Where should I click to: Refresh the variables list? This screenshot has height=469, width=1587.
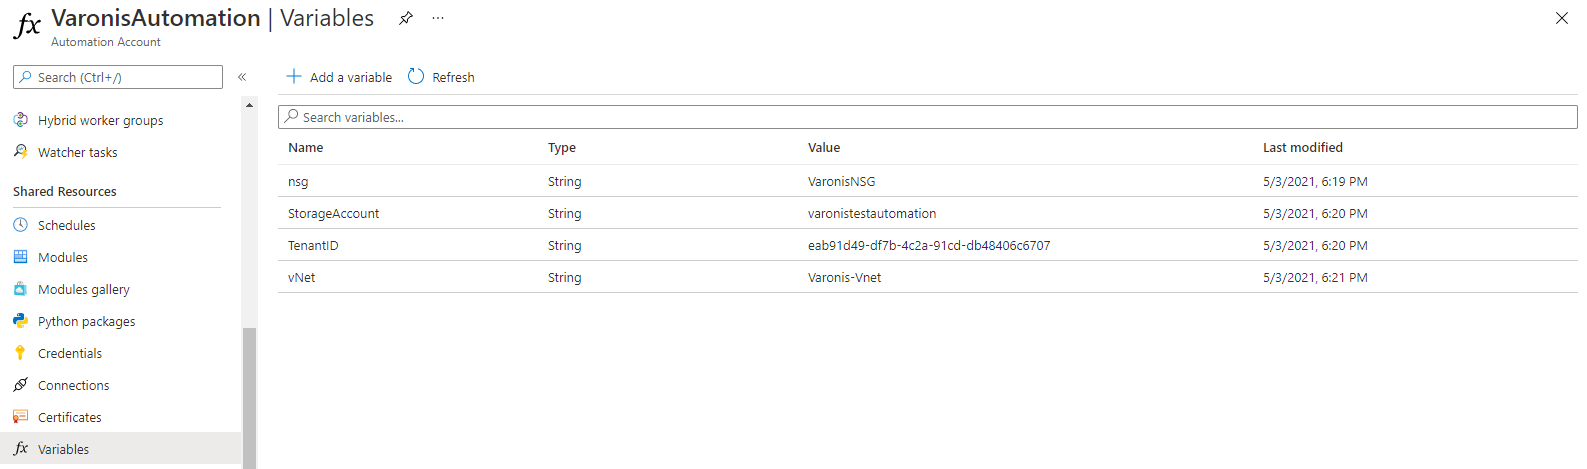(x=441, y=77)
